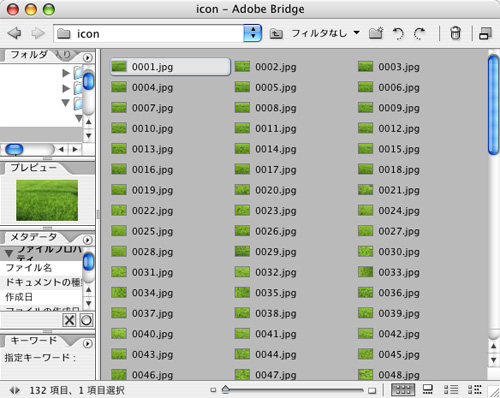Screen dimensions: 500x398
Task: Click the 0033.jpg thumbnail icon
Action: 365,272
